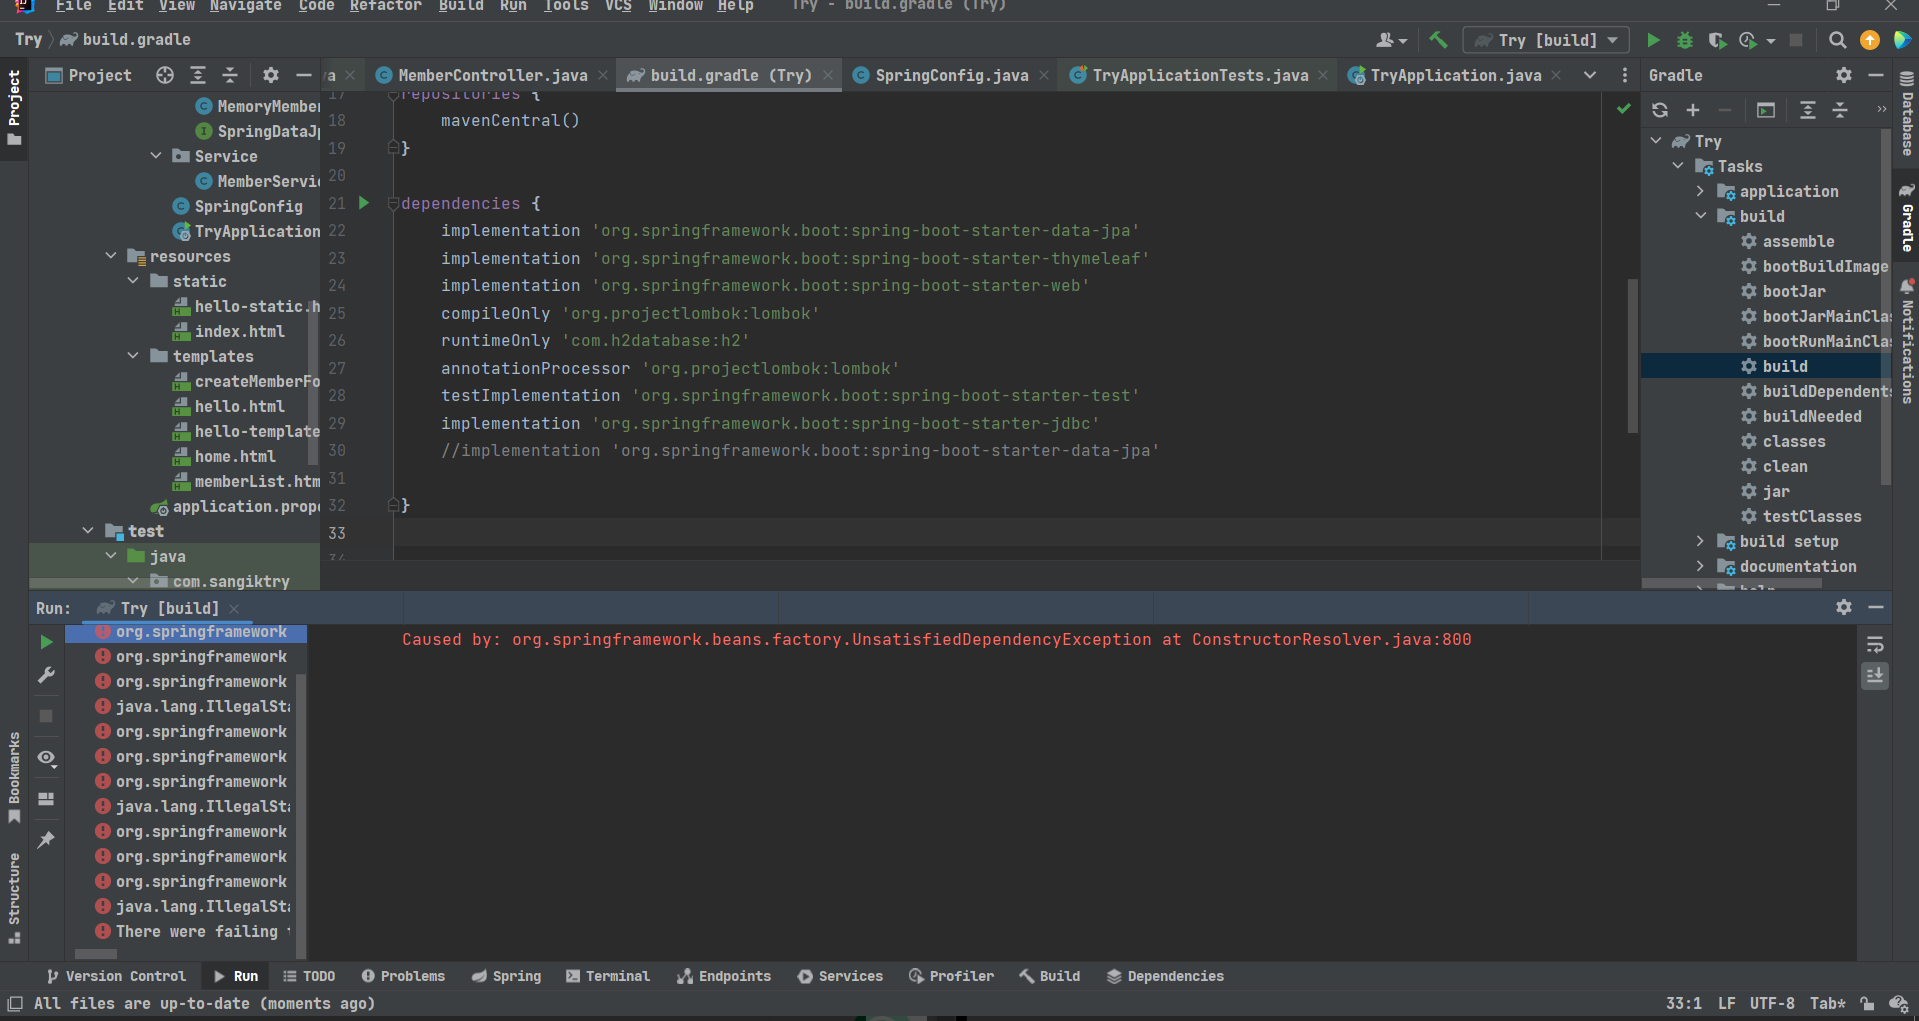
Task: Click the green Run button in top toolbar
Action: tap(1653, 40)
